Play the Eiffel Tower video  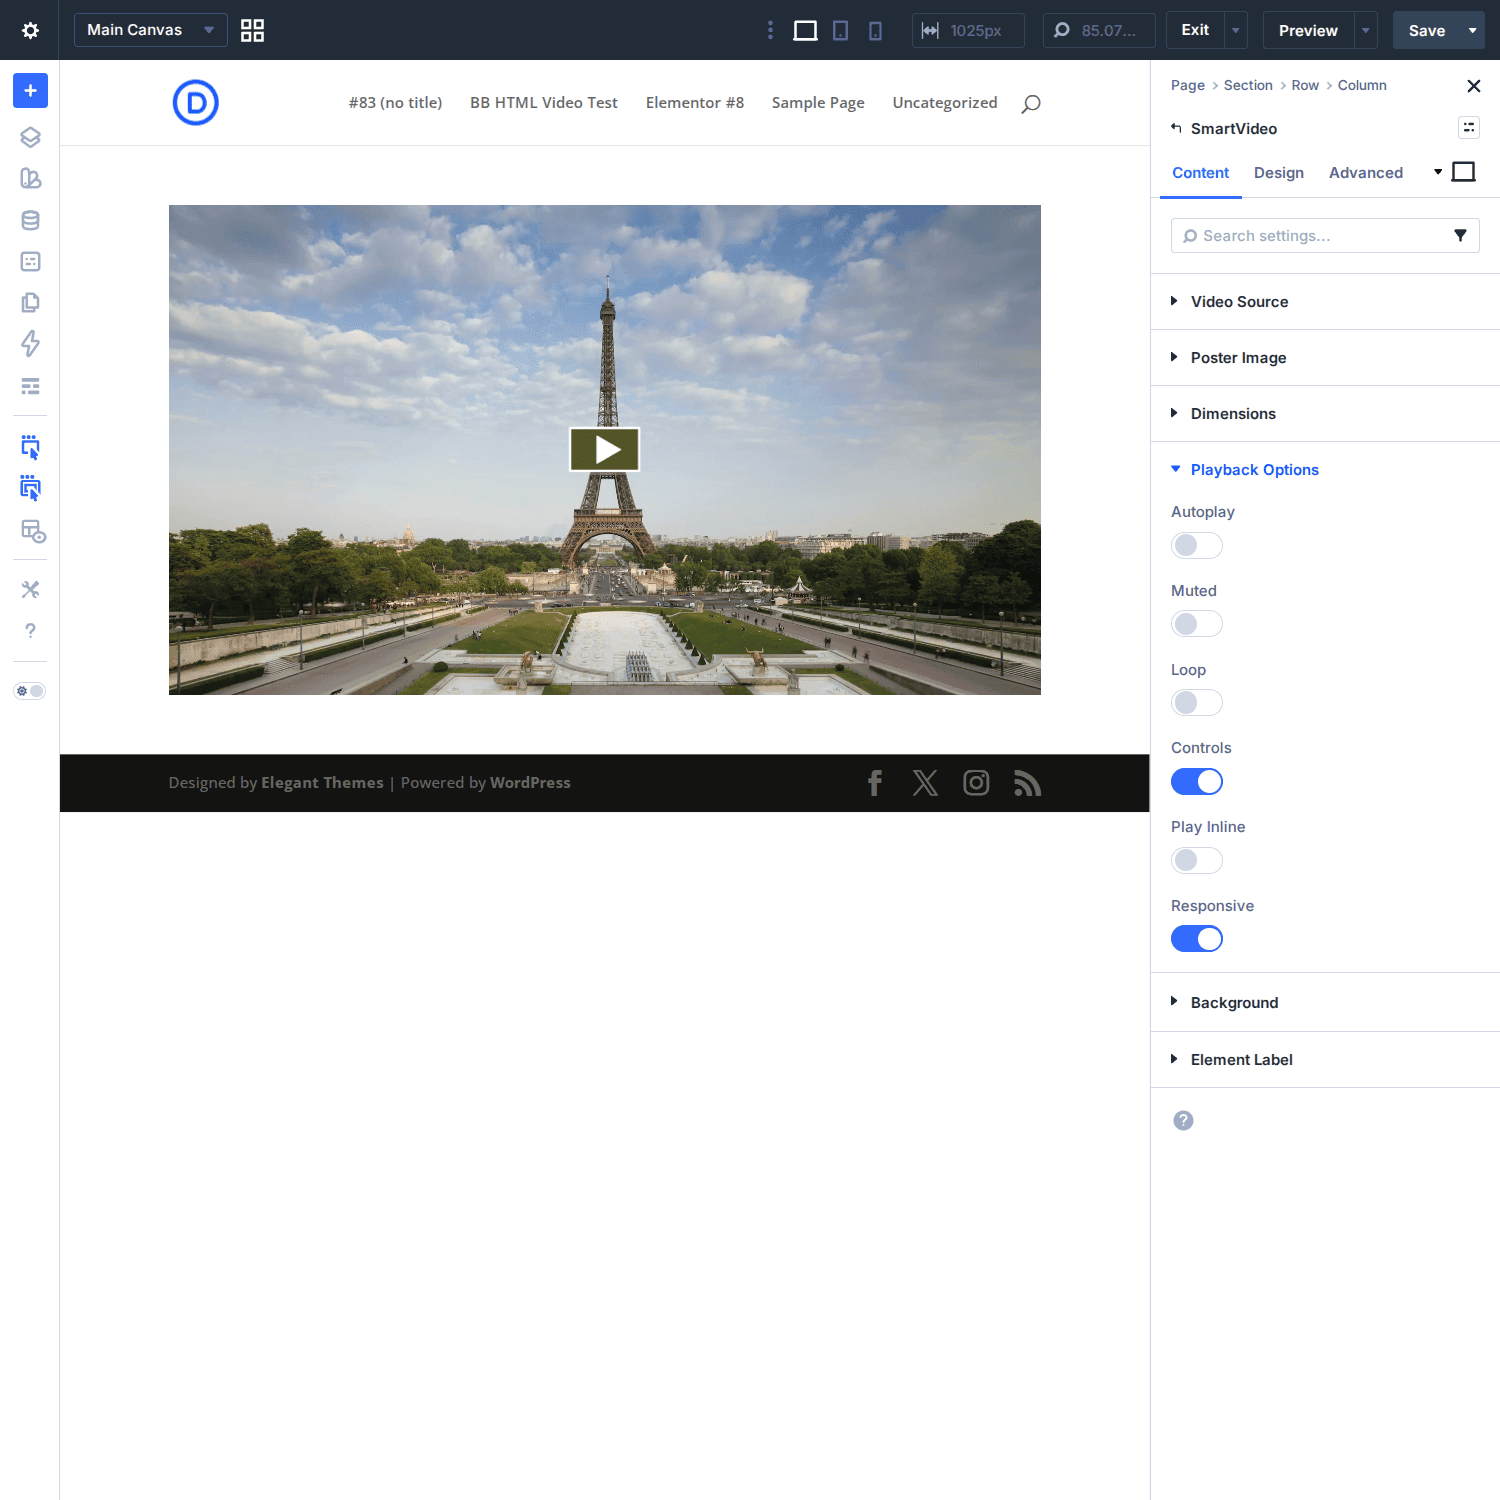click(604, 450)
